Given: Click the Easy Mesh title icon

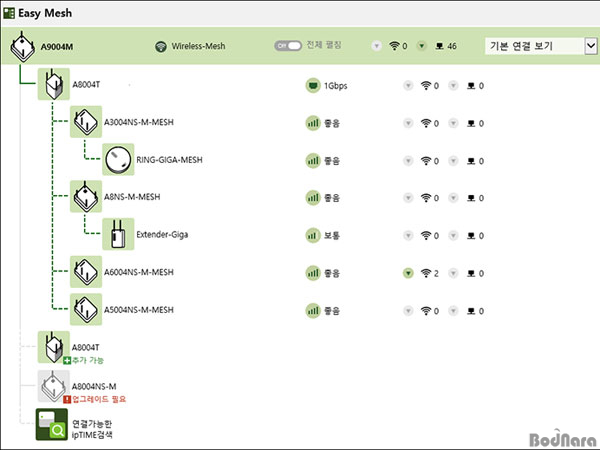Looking at the screenshot, I should [9, 14].
